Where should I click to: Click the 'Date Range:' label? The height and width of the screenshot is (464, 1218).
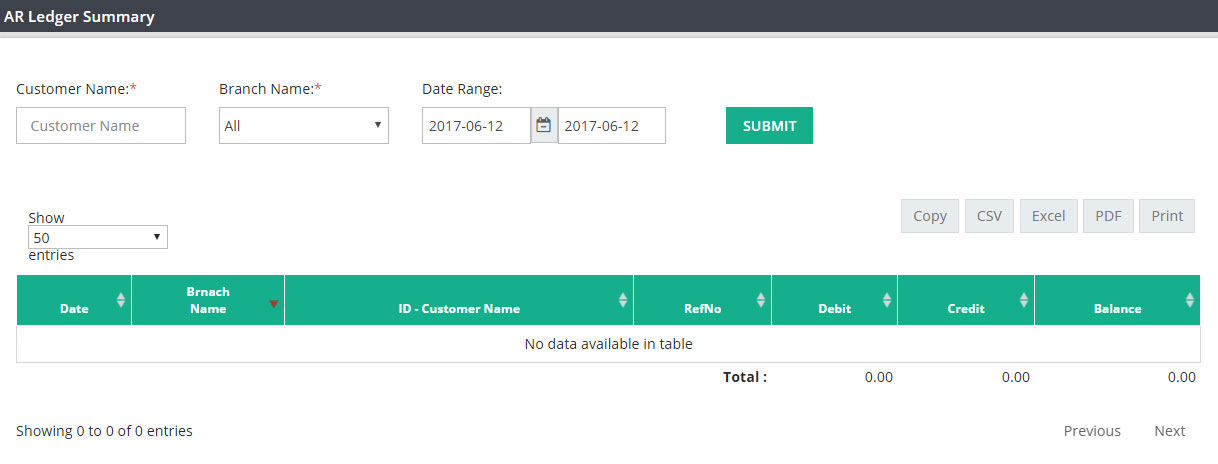tap(462, 89)
